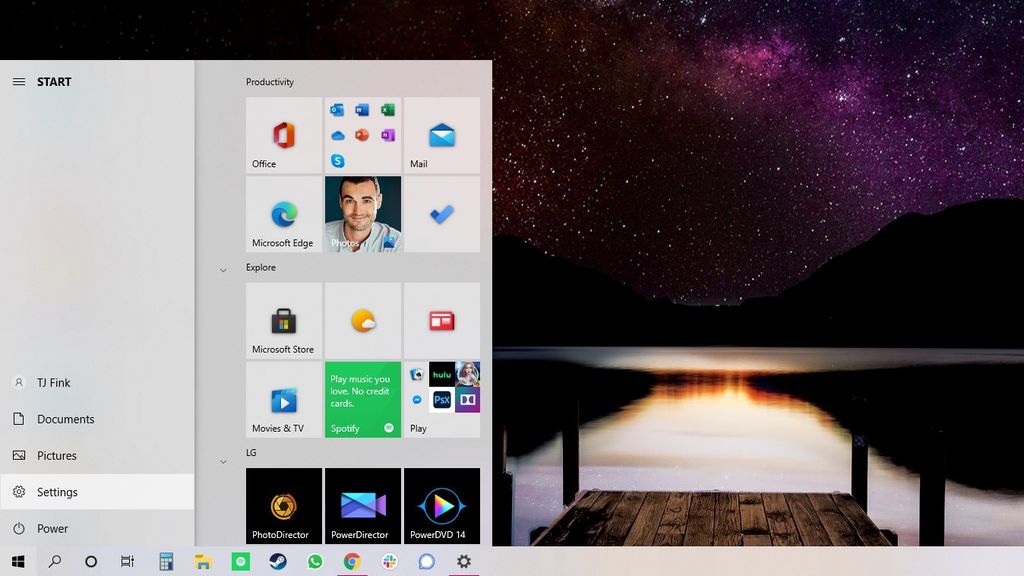The width and height of the screenshot is (1024, 576).
Task: Launch the Weather app tile
Action: tap(362, 320)
